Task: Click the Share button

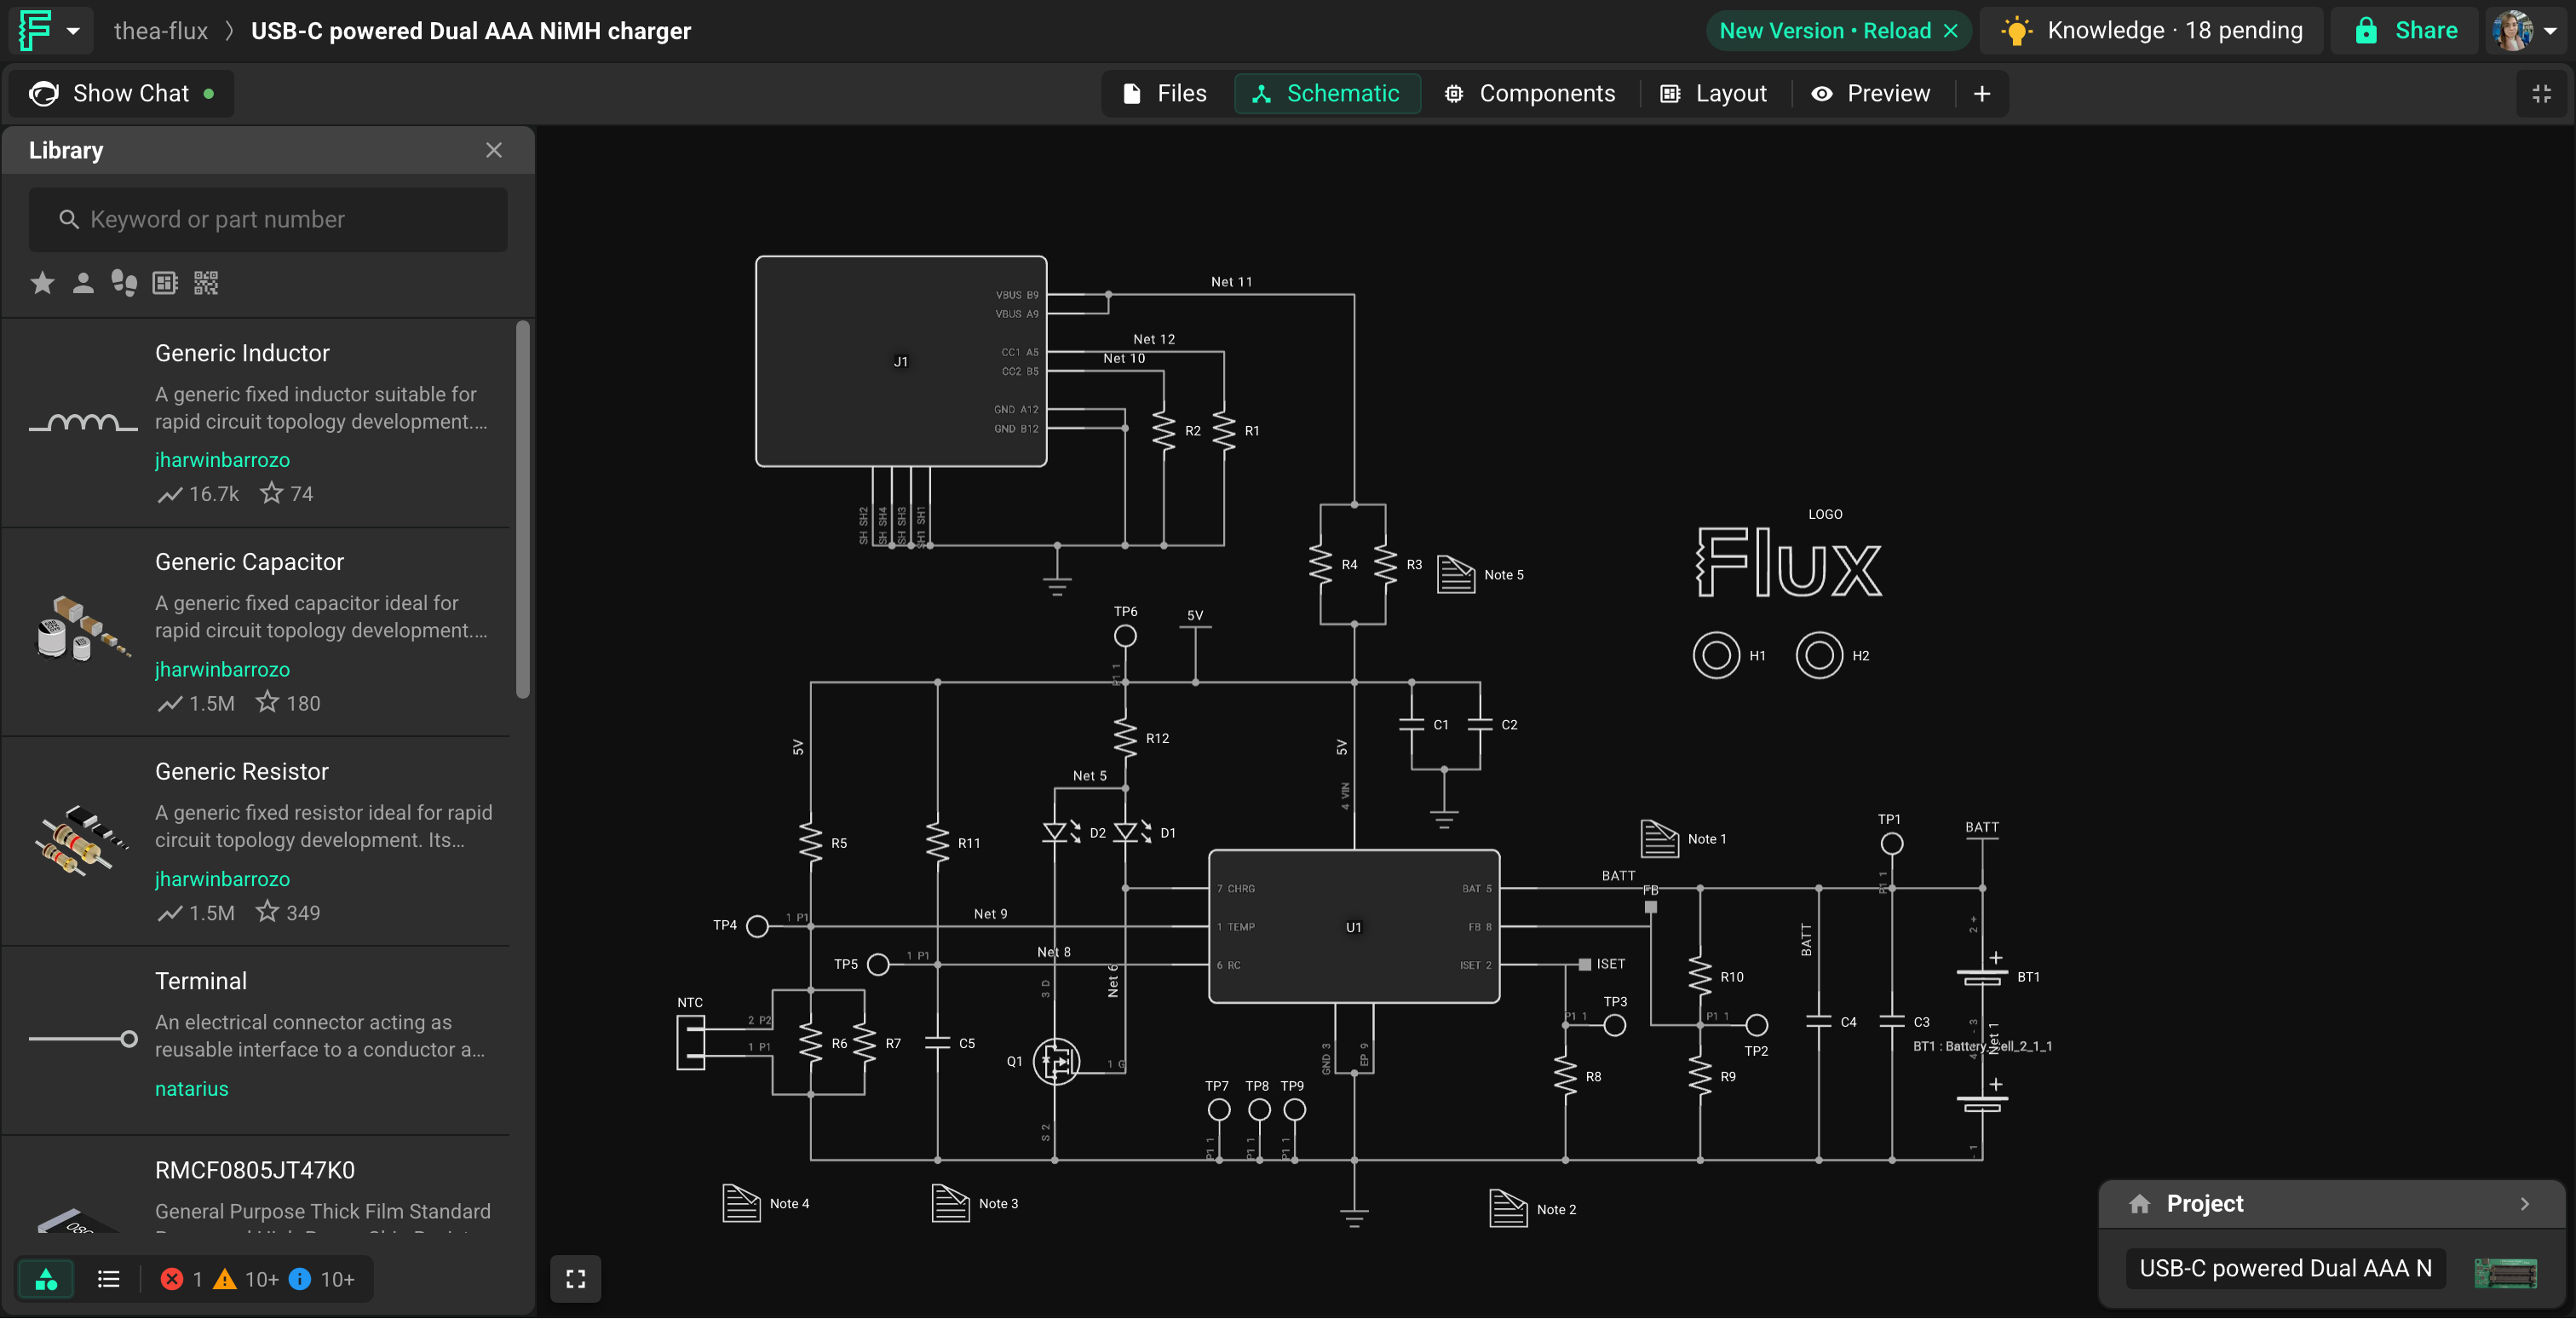Action: (2405, 31)
